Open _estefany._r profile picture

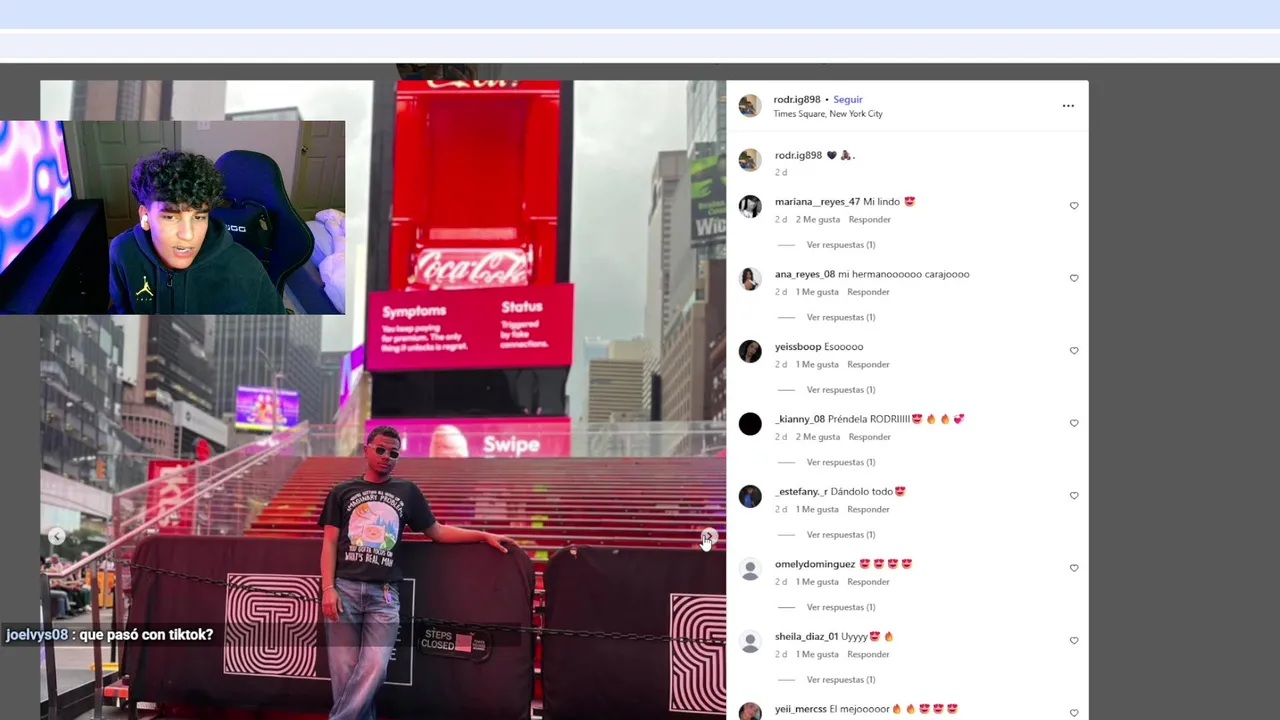750,496
